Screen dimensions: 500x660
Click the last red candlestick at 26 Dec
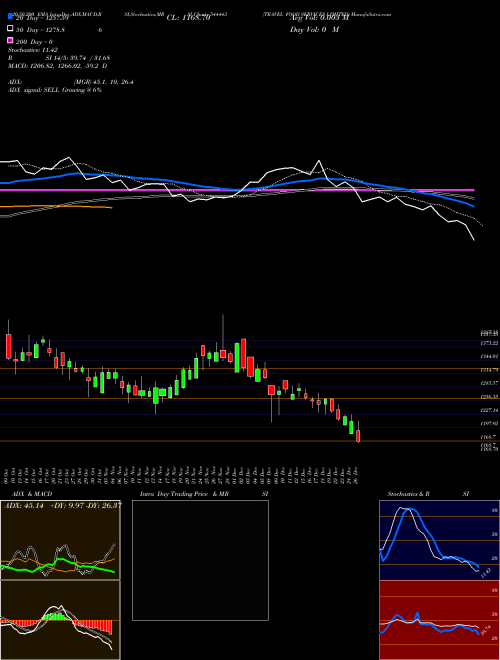[x=358, y=434]
